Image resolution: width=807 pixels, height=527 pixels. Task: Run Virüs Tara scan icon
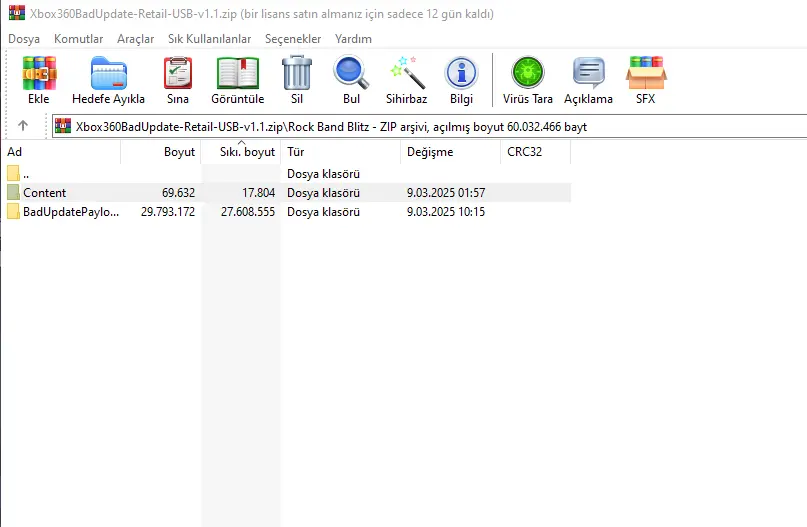pyautogui.click(x=528, y=73)
